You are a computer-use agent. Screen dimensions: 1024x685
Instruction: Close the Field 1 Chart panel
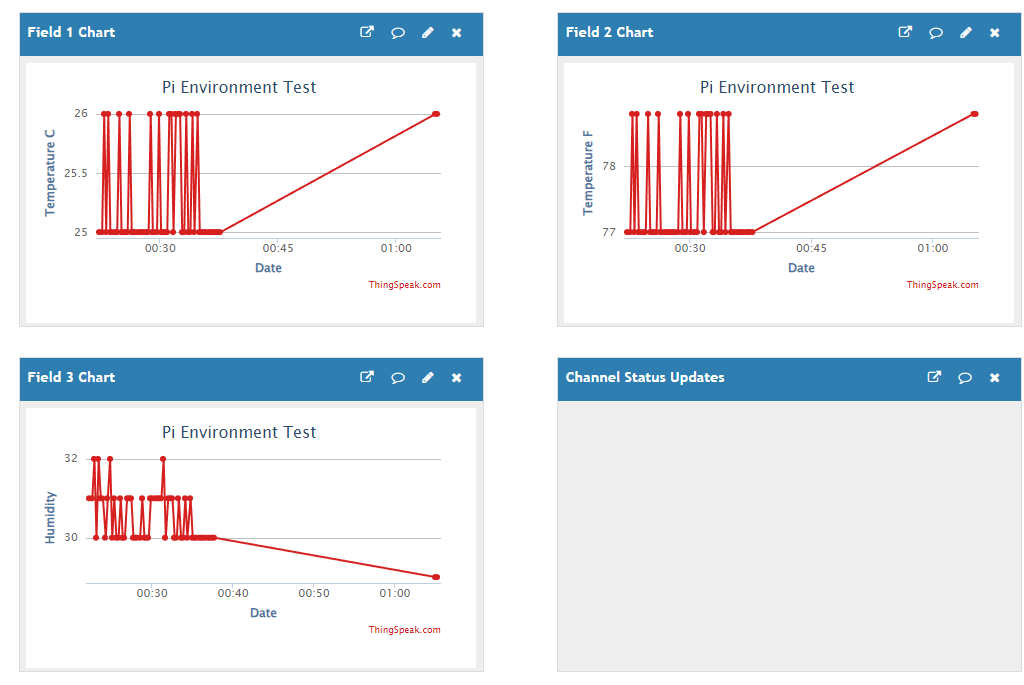tap(457, 32)
